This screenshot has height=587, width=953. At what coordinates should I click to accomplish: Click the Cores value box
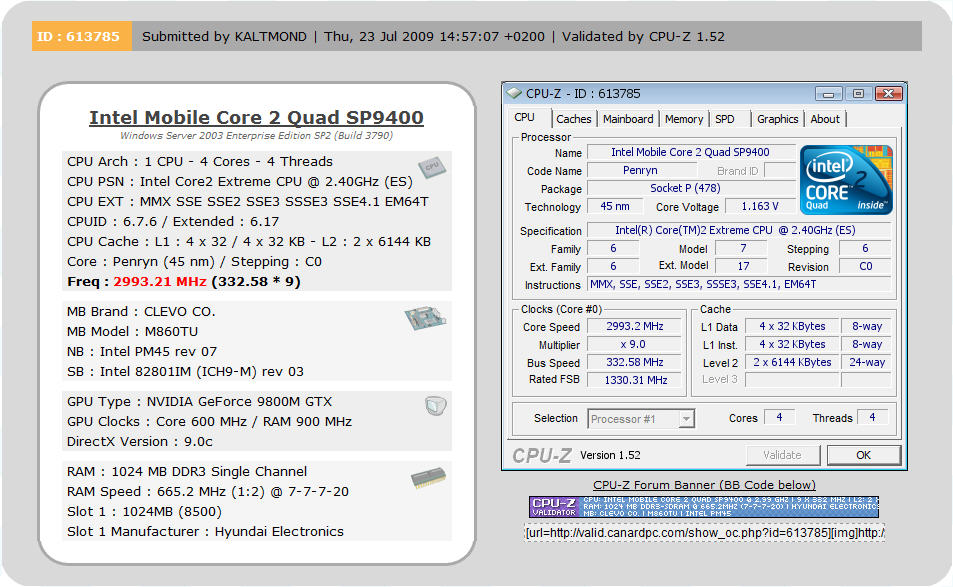779,417
